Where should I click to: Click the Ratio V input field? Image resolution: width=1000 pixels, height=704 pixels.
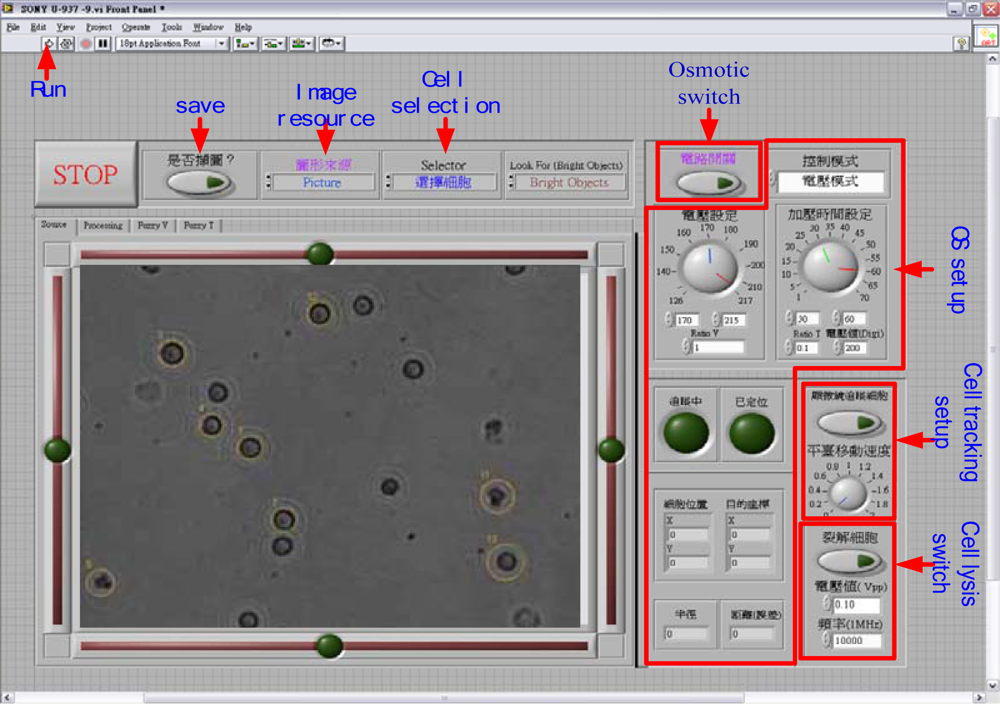click(717, 347)
